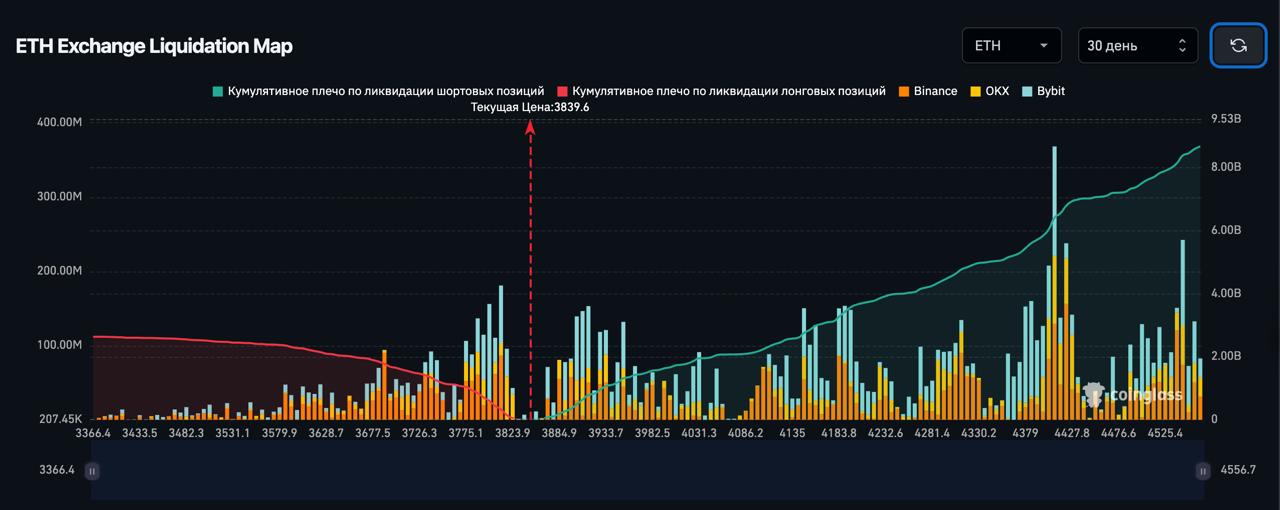Image resolution: width=1280 pixels, height=510 pixels.
Task: Click the red arrowhead of current price line
Action: [x=530, y=127]
